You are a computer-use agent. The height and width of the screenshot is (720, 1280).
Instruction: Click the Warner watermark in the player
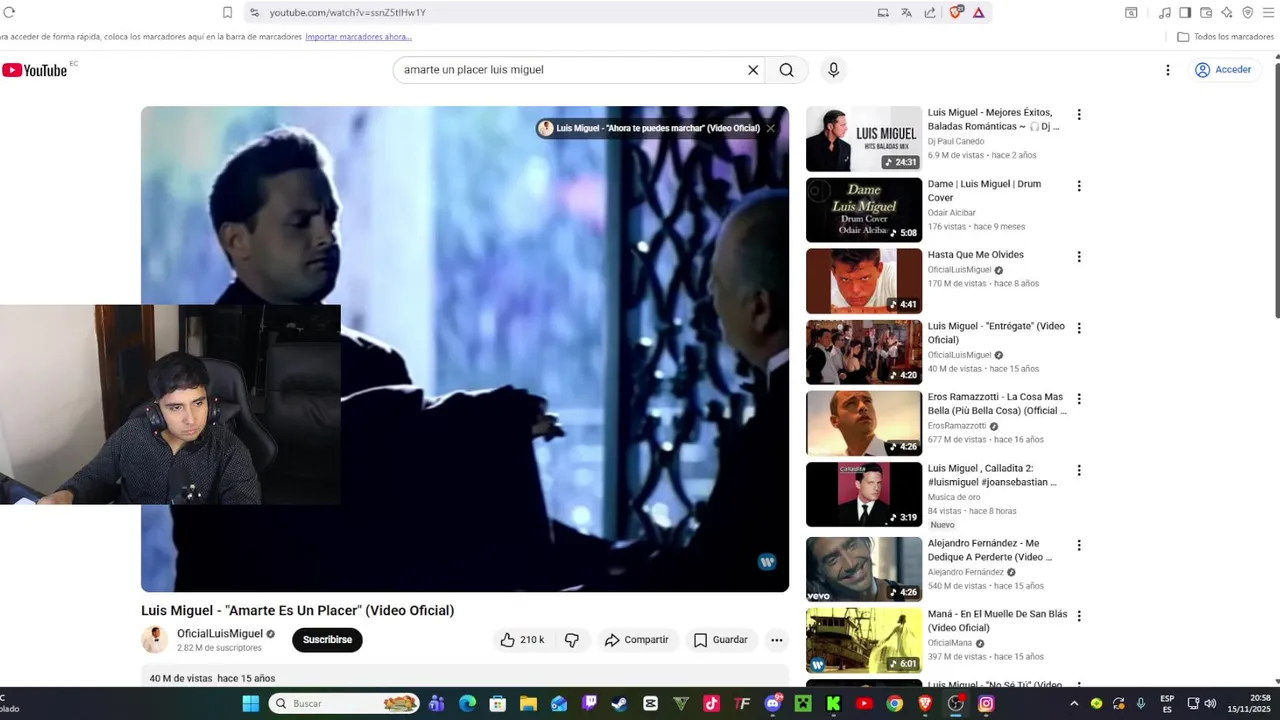click(x=767, y=562)
